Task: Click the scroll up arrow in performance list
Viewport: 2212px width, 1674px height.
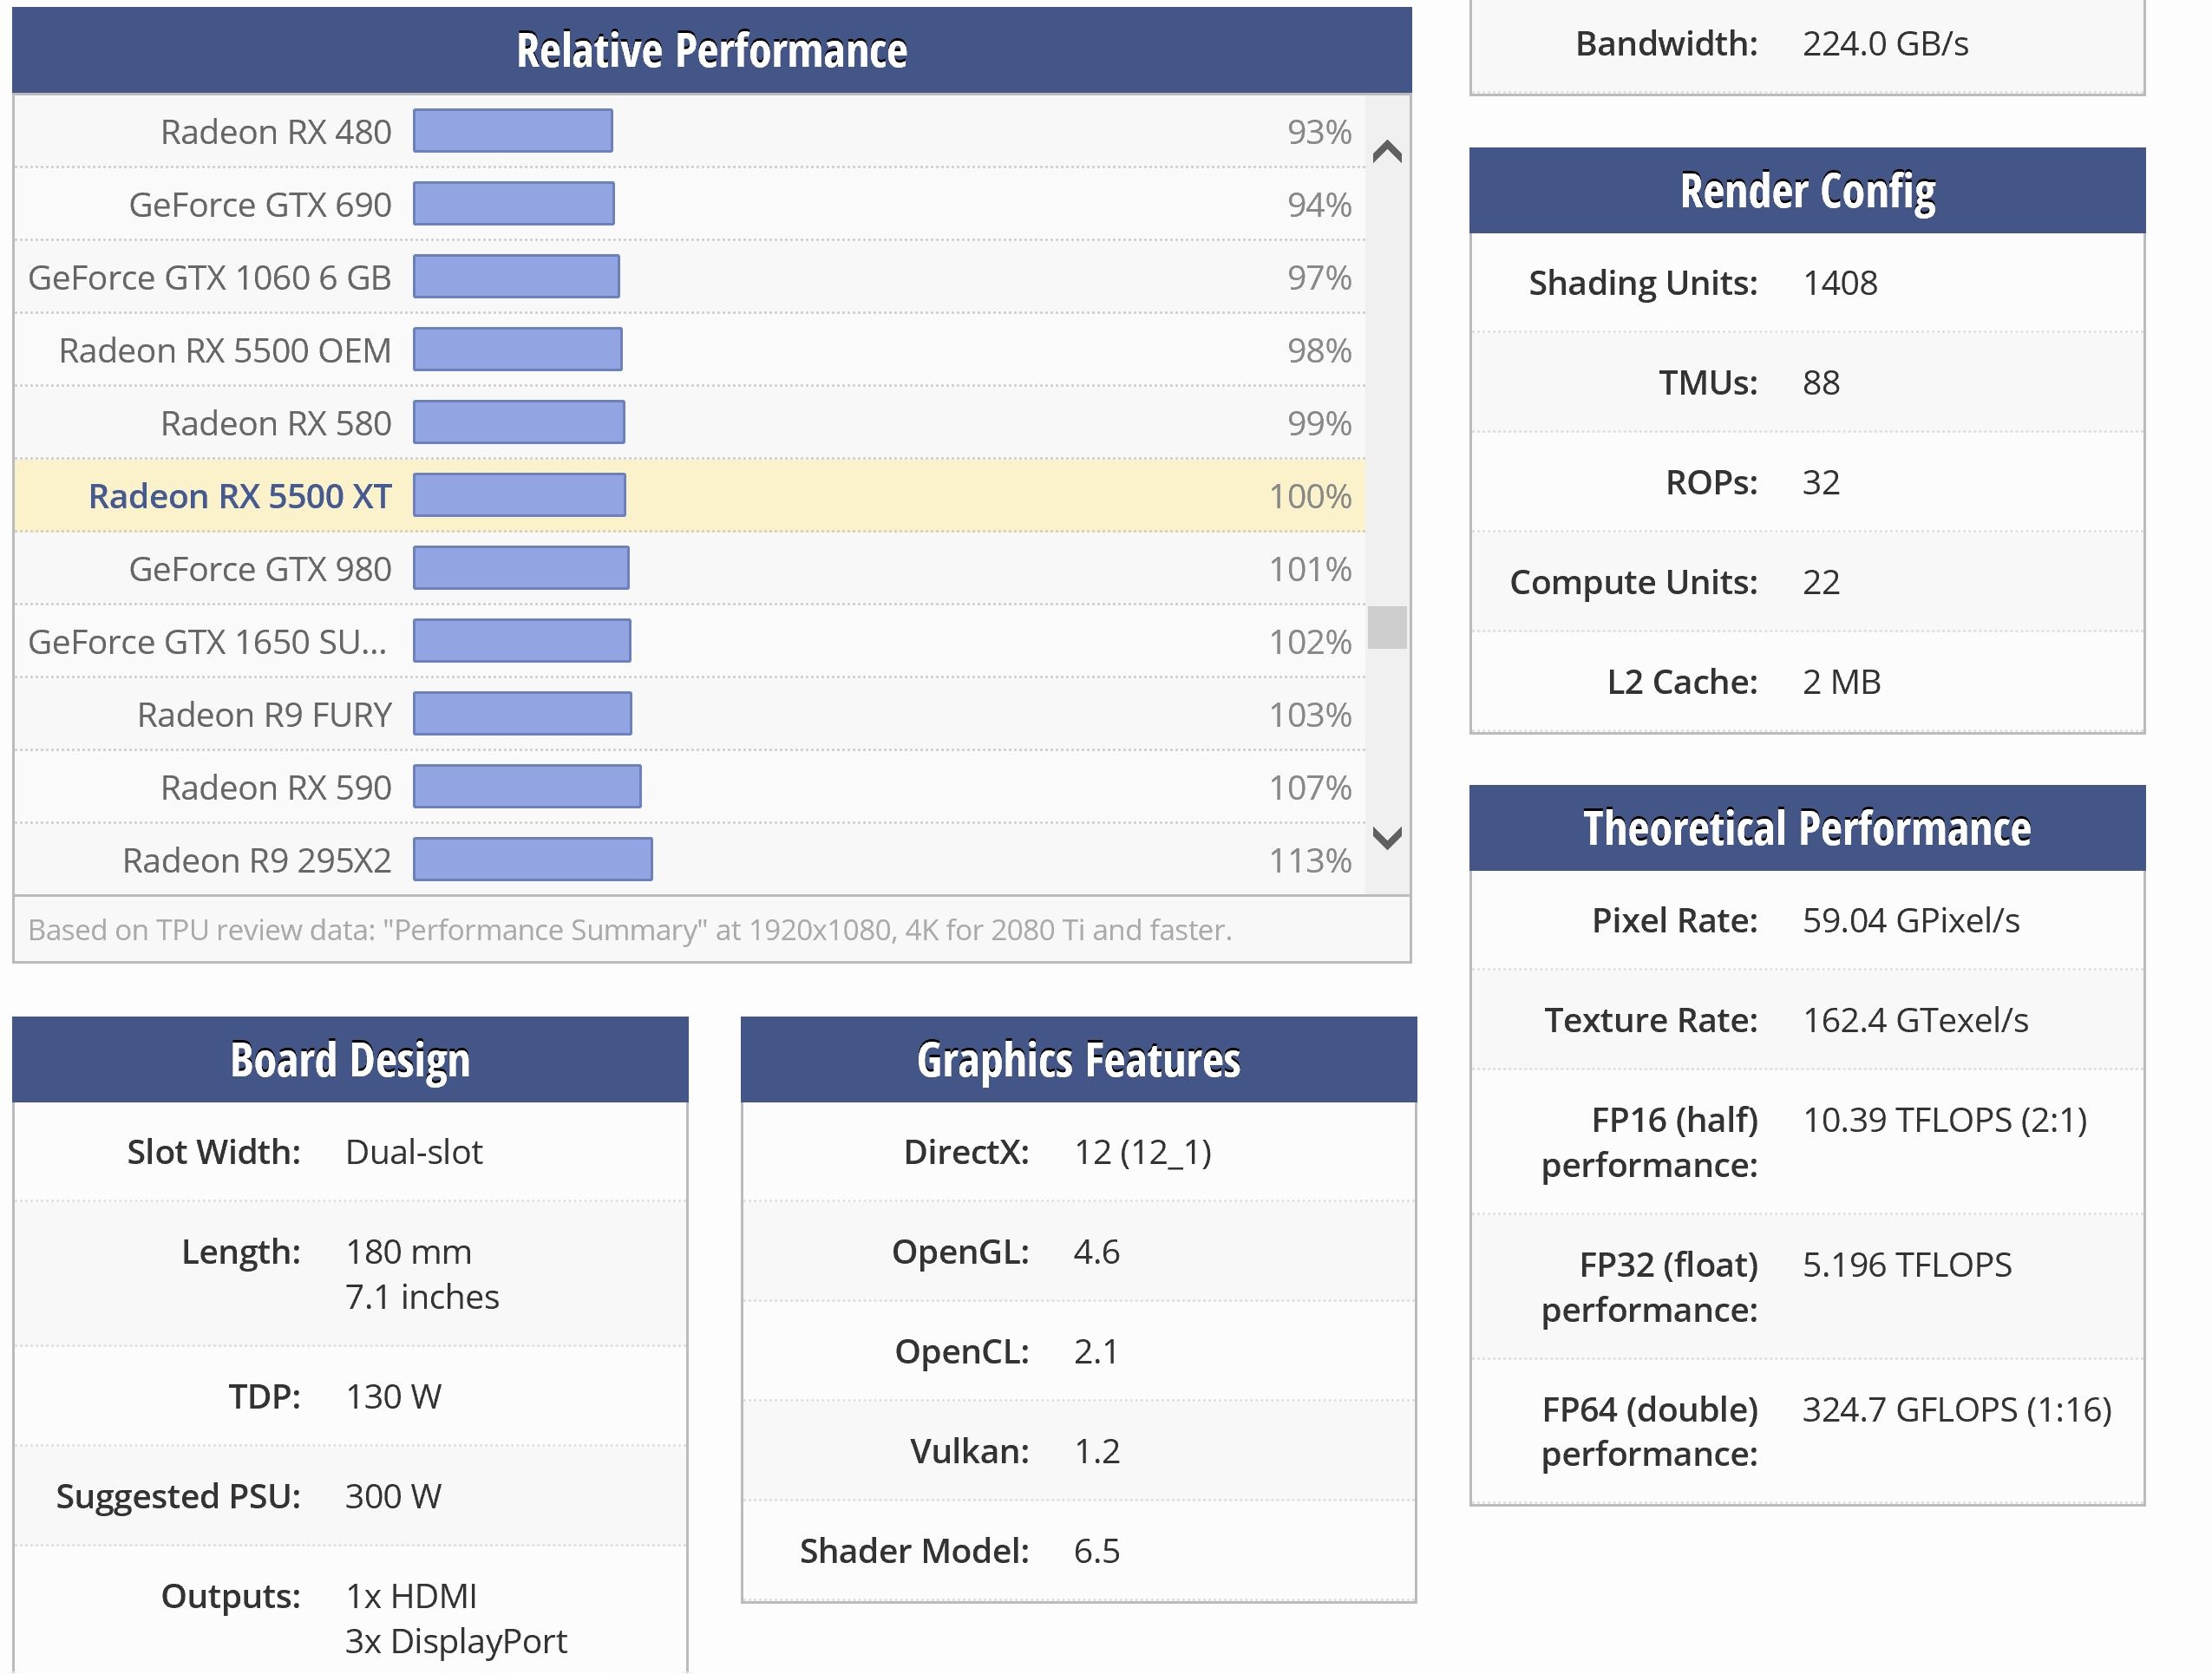Action: [x=1387, y=152]
